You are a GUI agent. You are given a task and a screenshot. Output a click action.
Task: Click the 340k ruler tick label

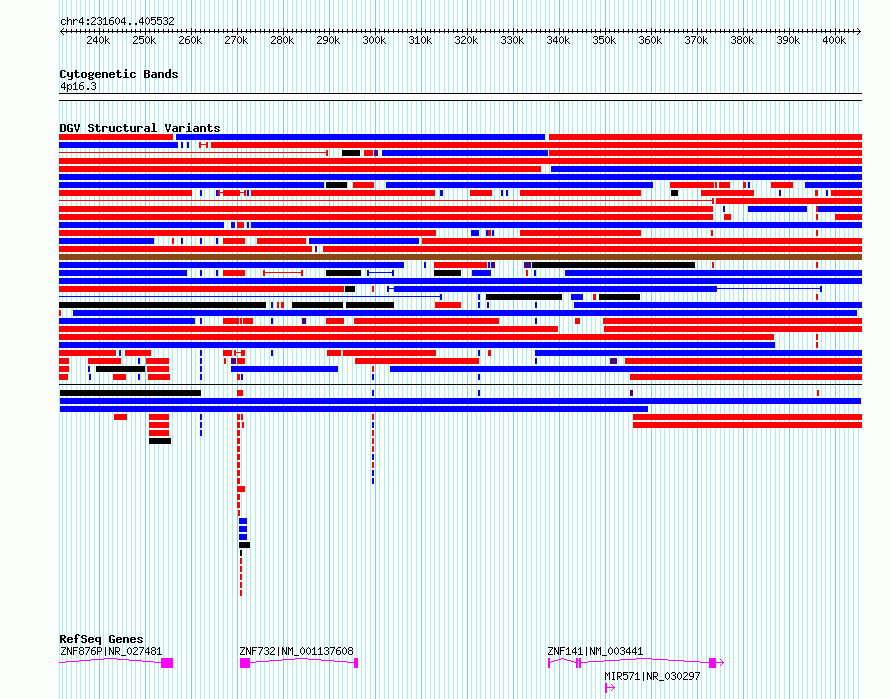point(558,40)
